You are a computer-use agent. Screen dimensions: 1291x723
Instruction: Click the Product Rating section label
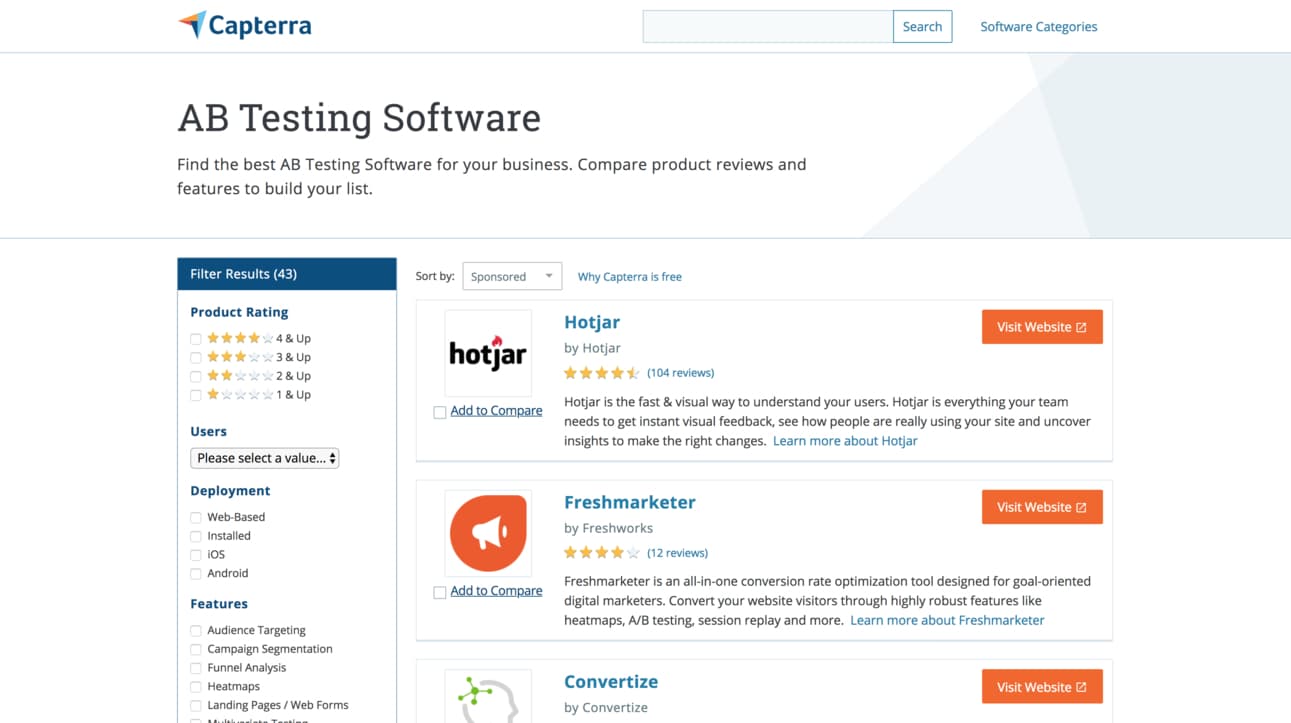tap(239, 312)
